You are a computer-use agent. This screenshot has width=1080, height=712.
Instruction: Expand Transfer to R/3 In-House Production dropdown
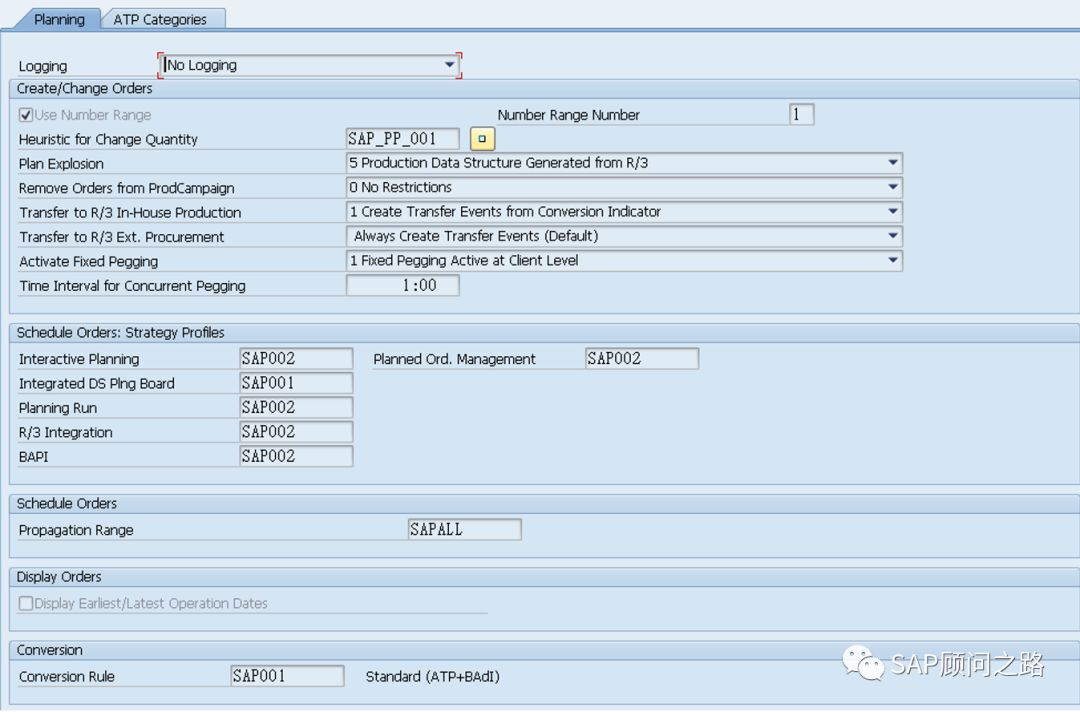click(x=892, y=212)
